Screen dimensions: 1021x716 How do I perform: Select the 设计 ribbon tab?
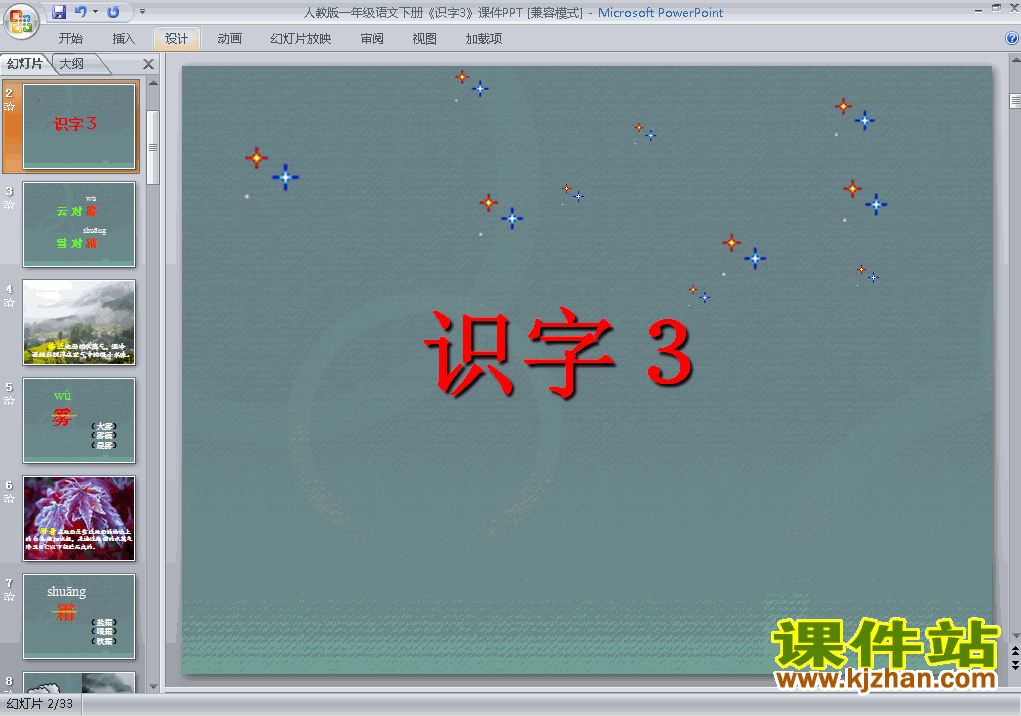(x=176, y=39)
